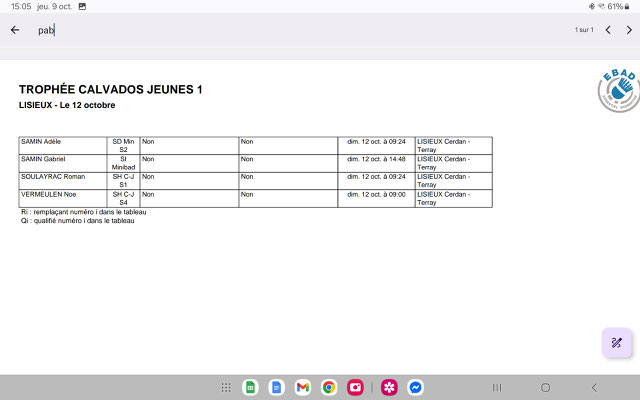The width and height of the screenshot is (640, 400).
Task: Tap the 'SI Minibad' category cell
Action: coord(123,163)
